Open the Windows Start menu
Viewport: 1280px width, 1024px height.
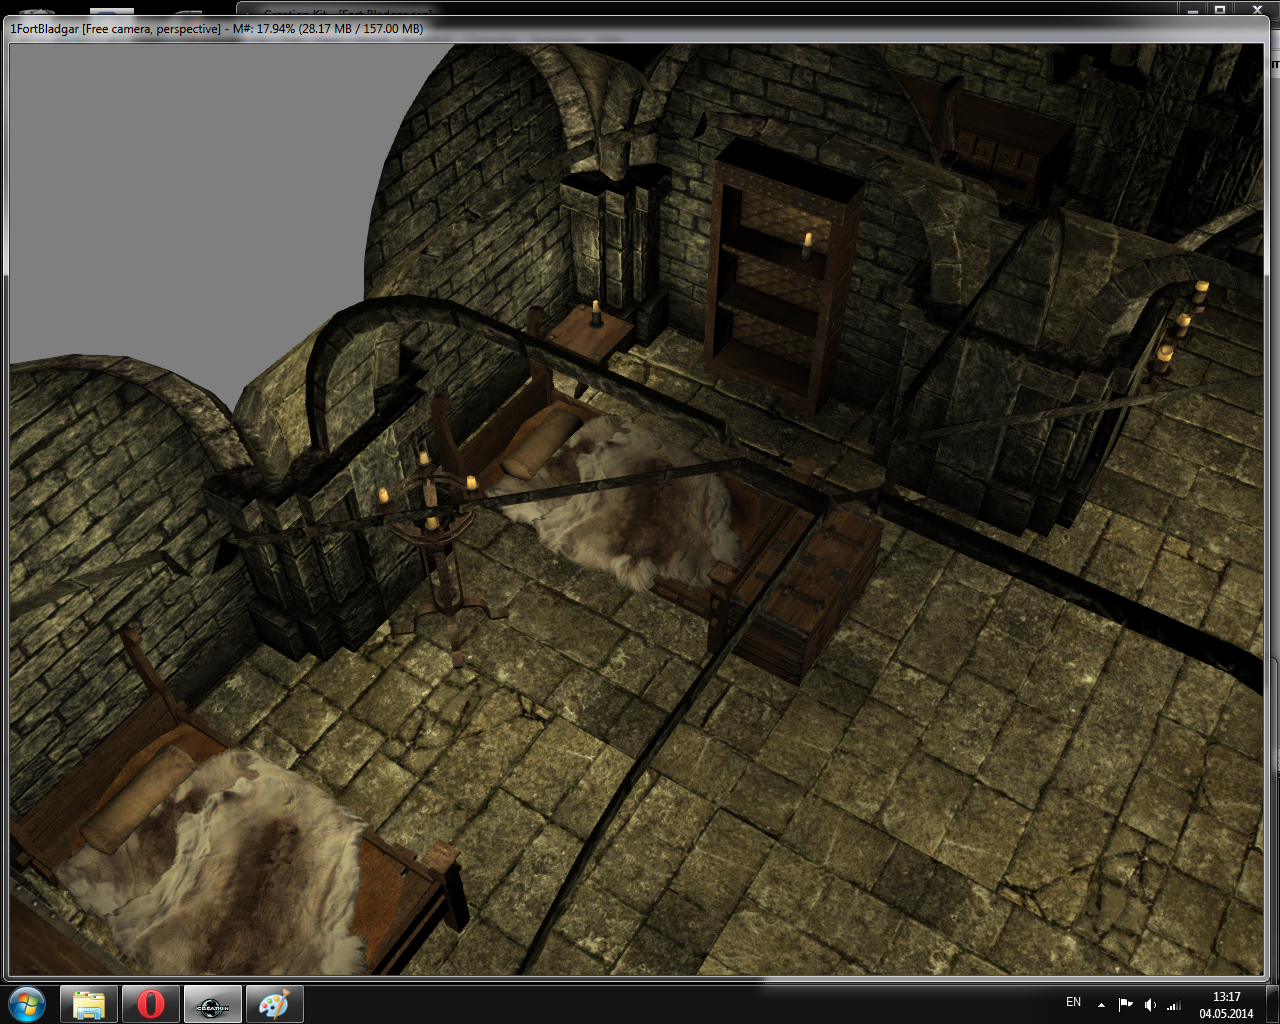coord(27,1004)
